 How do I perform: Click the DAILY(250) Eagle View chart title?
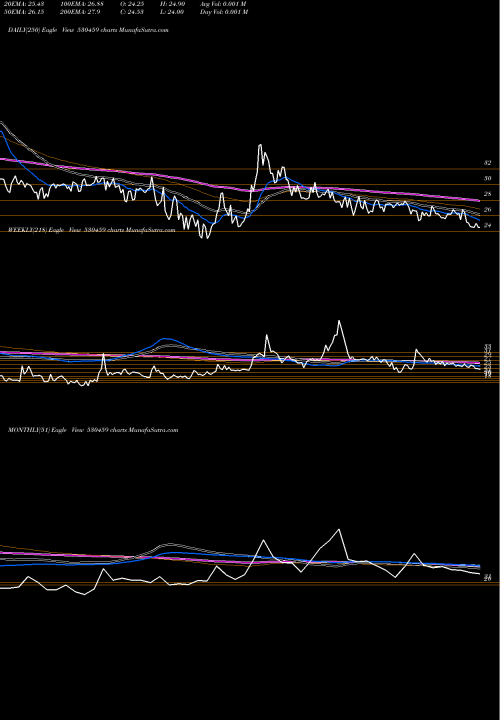[x=88, y=30]
